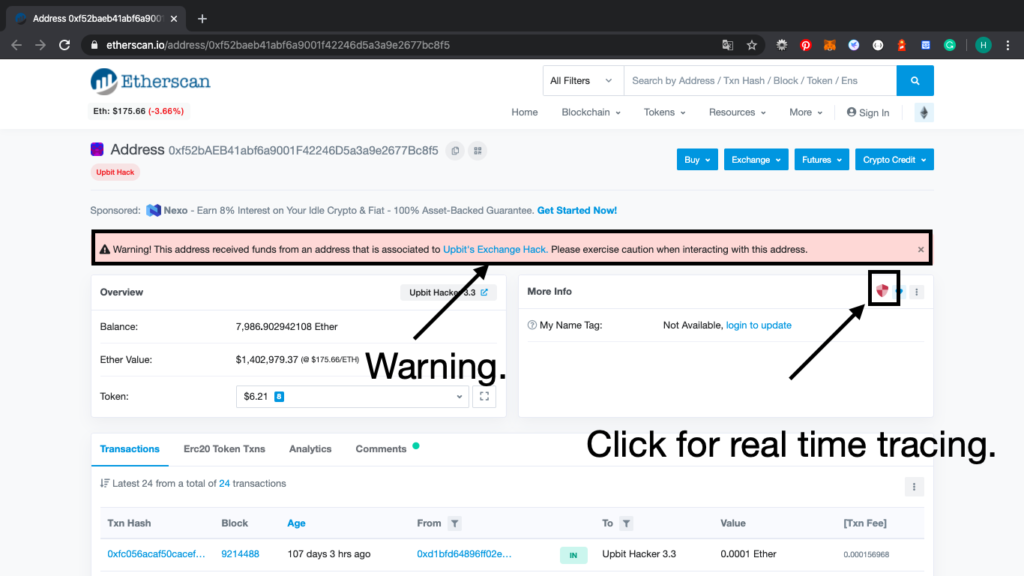
Task: Open More Info three-dot options
Action: [x=916, y=292]
